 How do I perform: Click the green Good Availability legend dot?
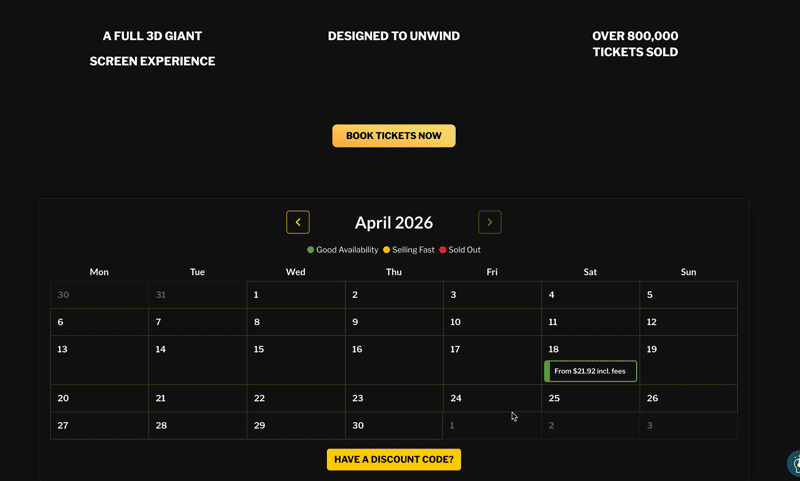click(x=310, y=250)
